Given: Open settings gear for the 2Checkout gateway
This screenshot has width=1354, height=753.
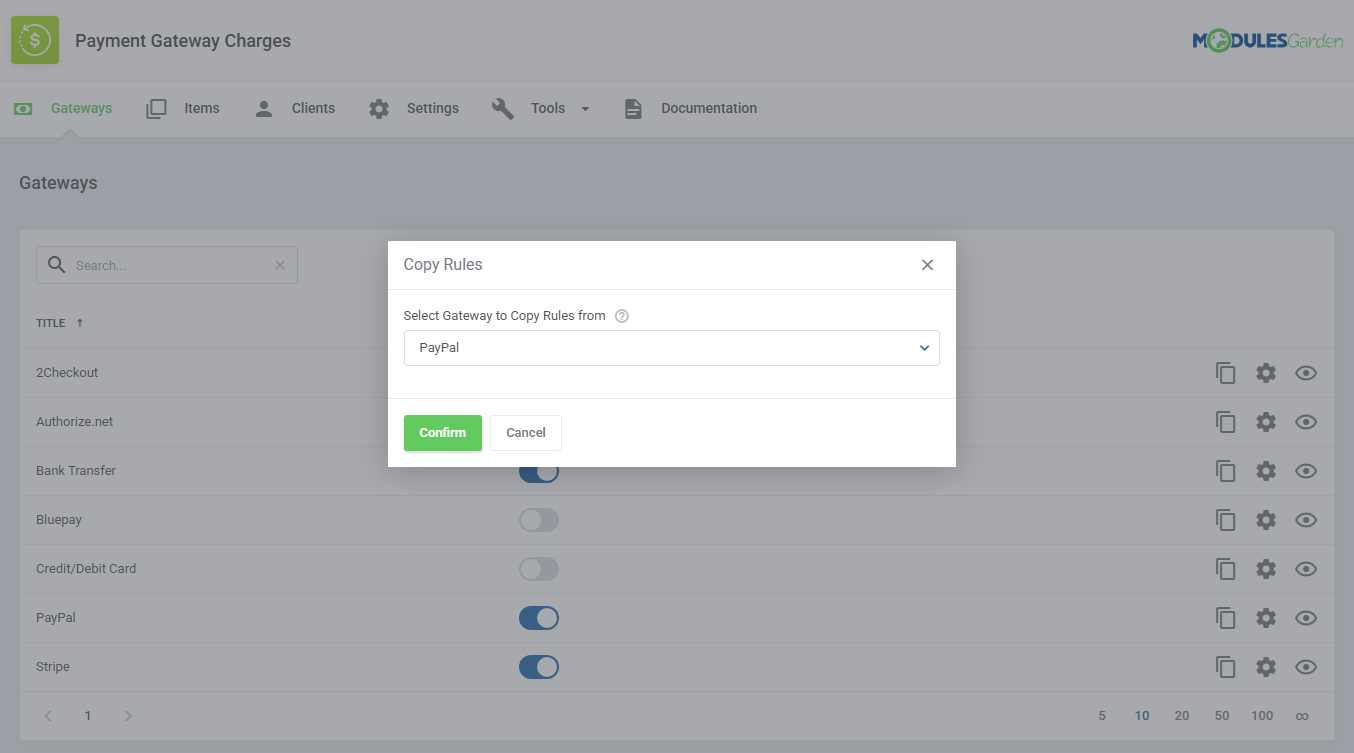Looking at the screenshot, I should (x=1266, y=373).
